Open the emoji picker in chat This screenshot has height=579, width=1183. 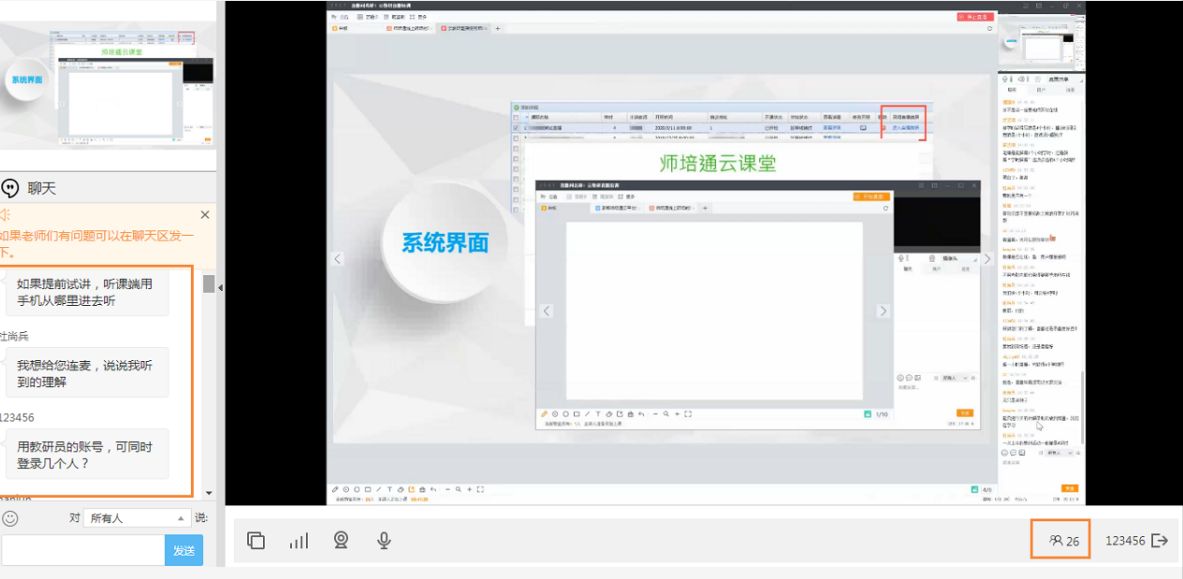pos(10,518)
